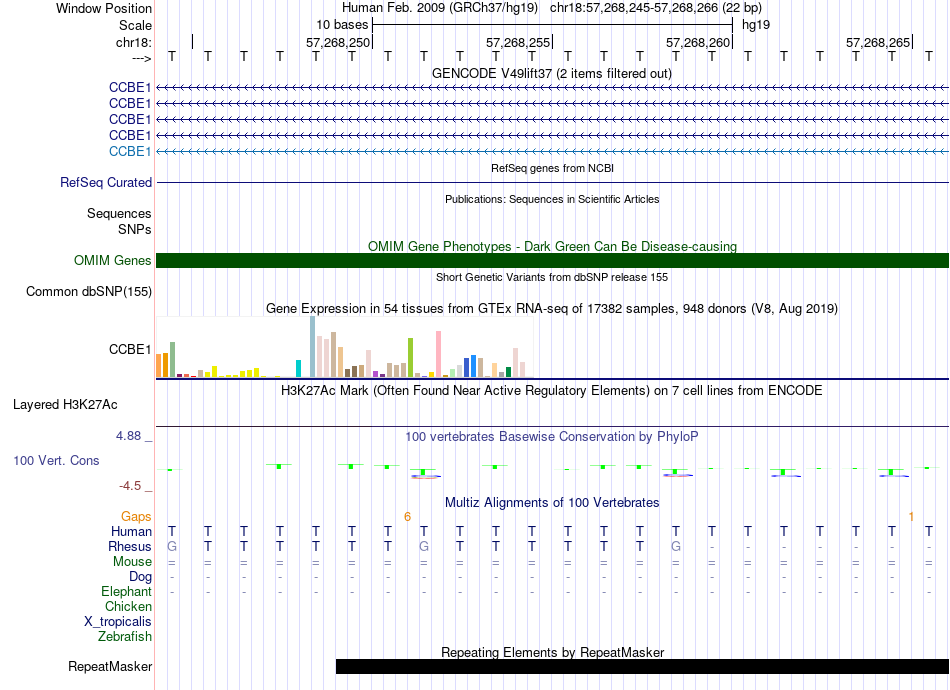The image size is (950, 690).
Task: Click the chr18: ruler label
Action: [x=133, y=42]
